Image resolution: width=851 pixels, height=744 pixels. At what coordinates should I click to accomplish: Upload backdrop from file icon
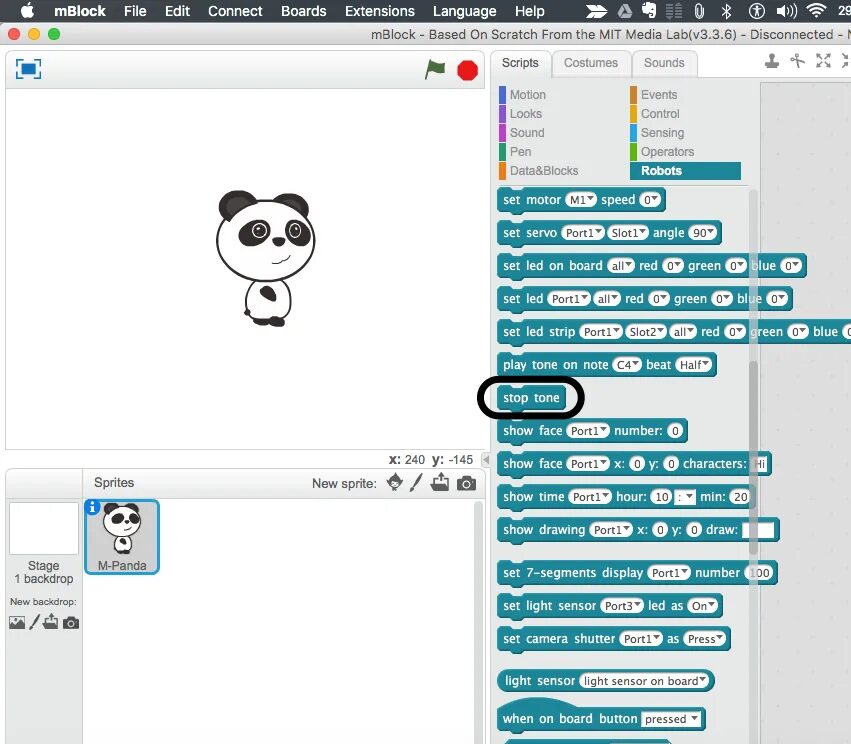(x=50, y=621)
